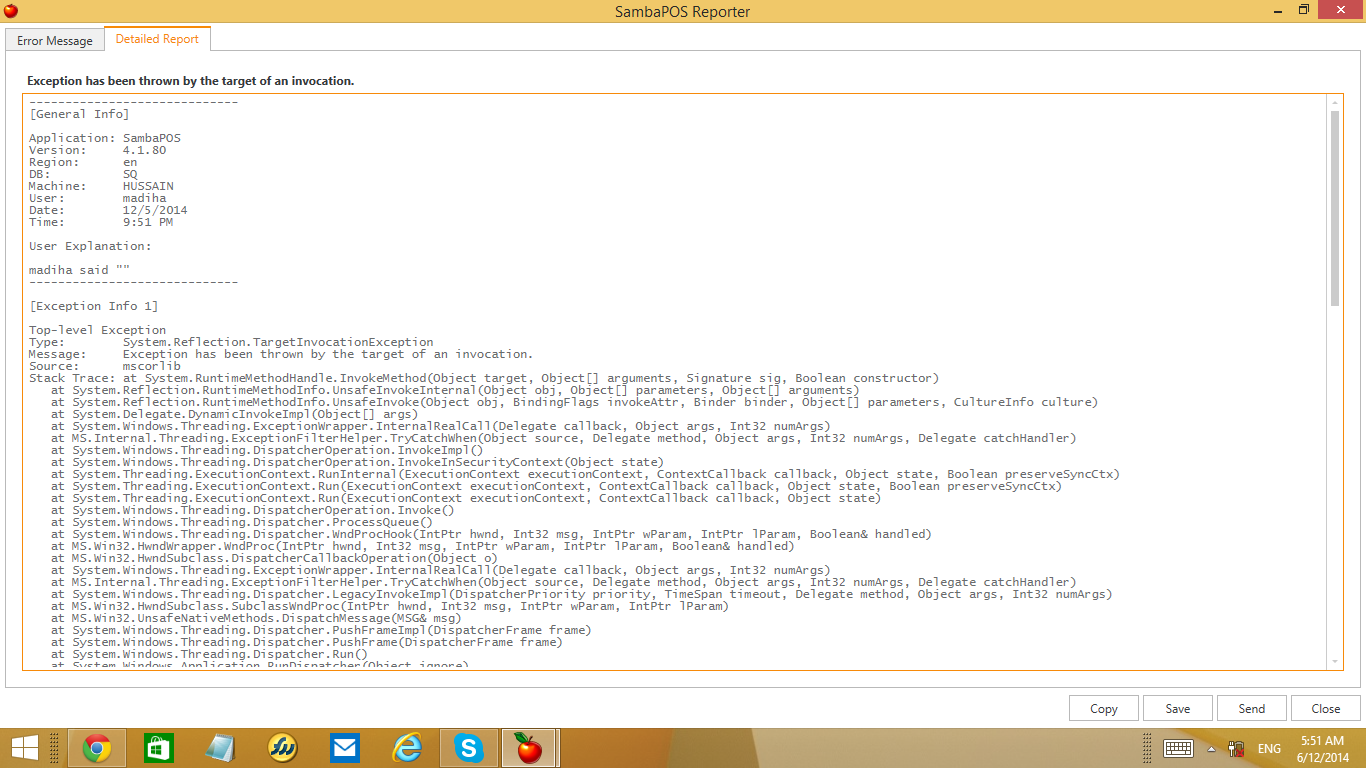
Task: Close the reporter using the Close button
Action: coord(1326,708)
